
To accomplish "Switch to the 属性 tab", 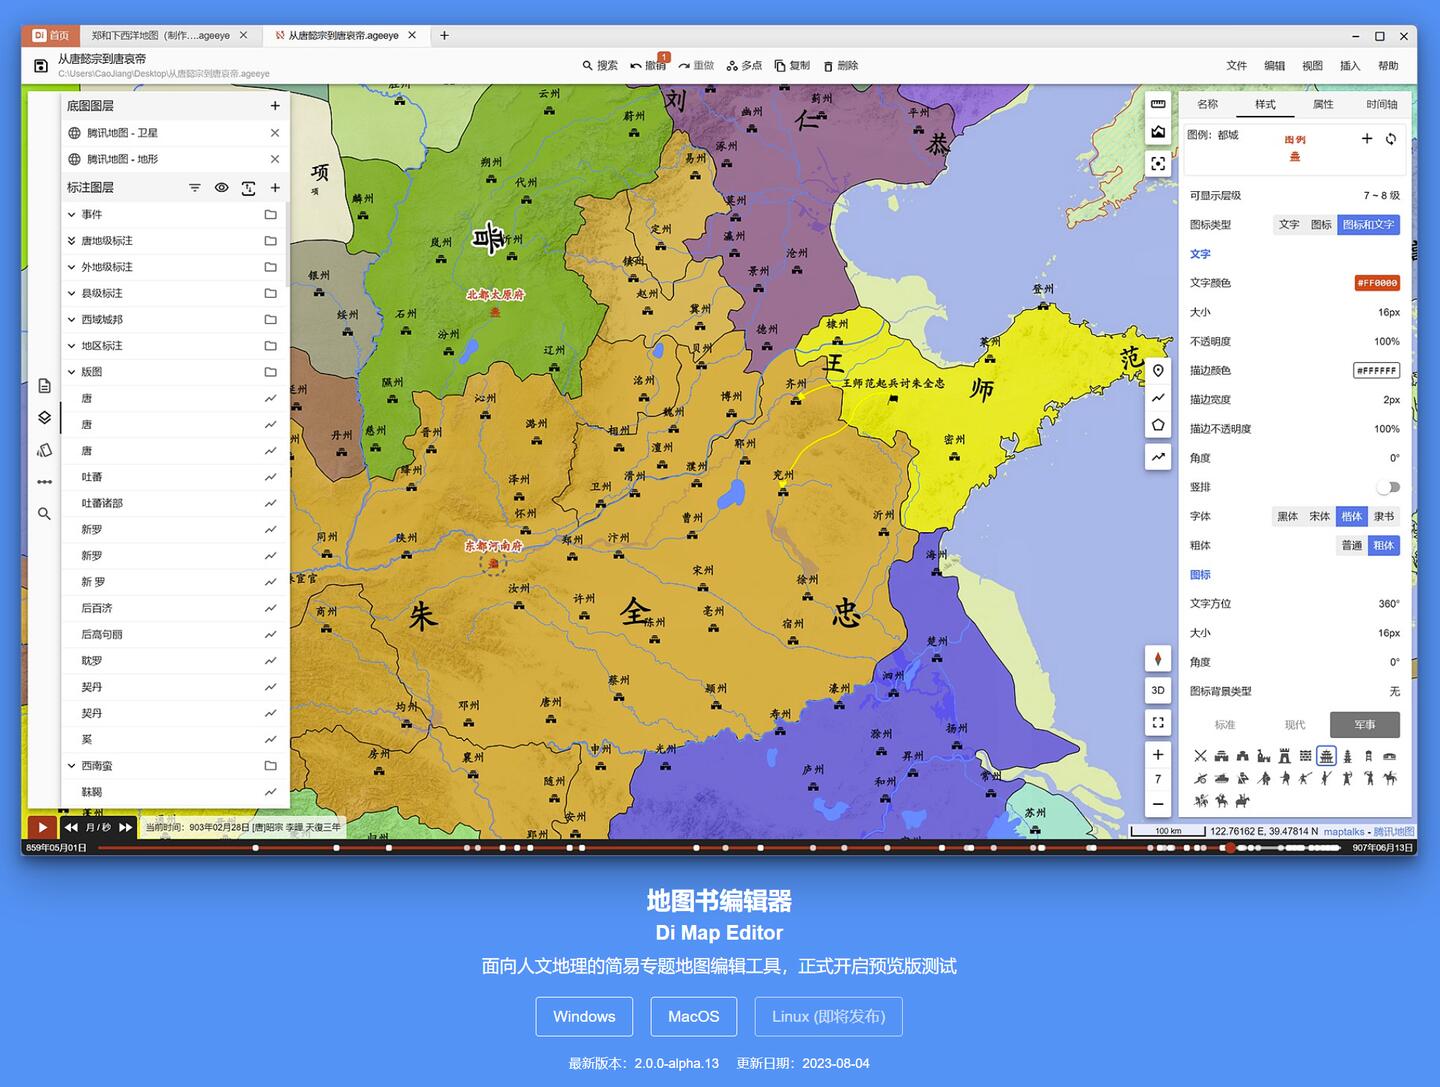I will point(1323,105).
